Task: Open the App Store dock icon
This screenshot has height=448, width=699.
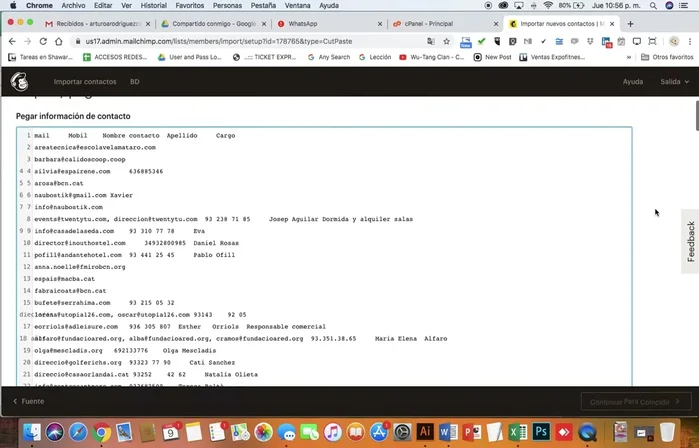Action: pos(379,432)
